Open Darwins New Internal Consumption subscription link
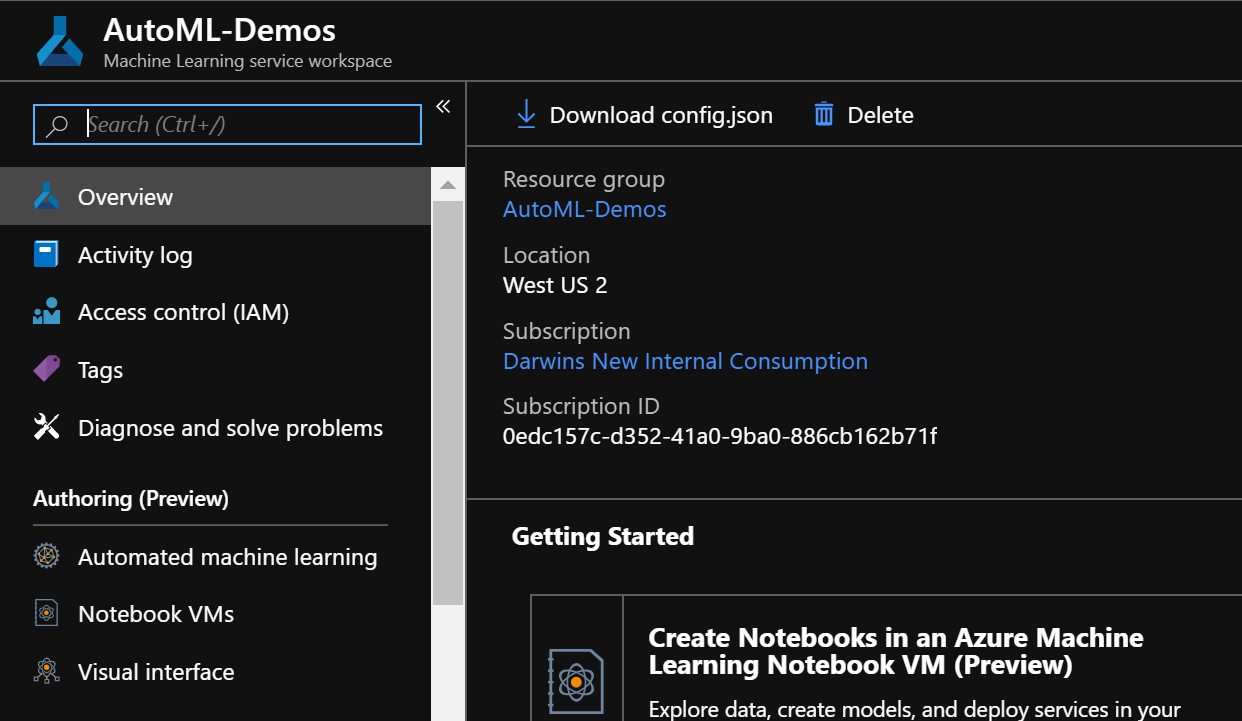This screenshot has height=721, width=1242. [x=685, y=361]
